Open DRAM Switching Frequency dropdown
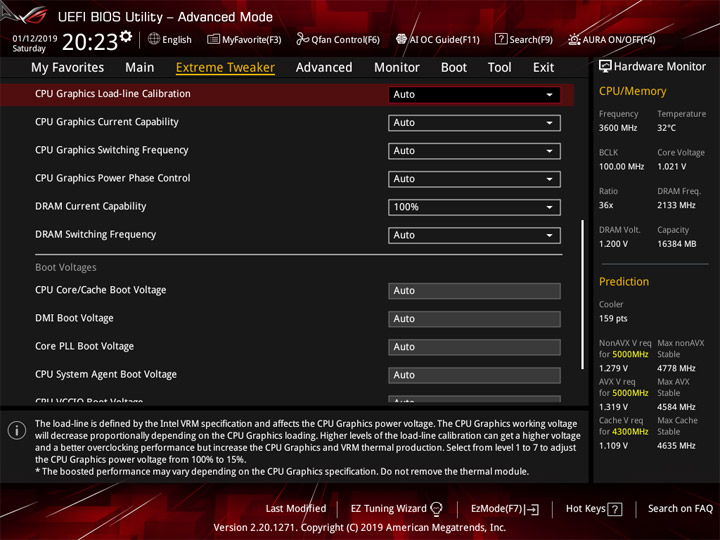This screenshot has height=540, width=720. [x=474, y=235]
